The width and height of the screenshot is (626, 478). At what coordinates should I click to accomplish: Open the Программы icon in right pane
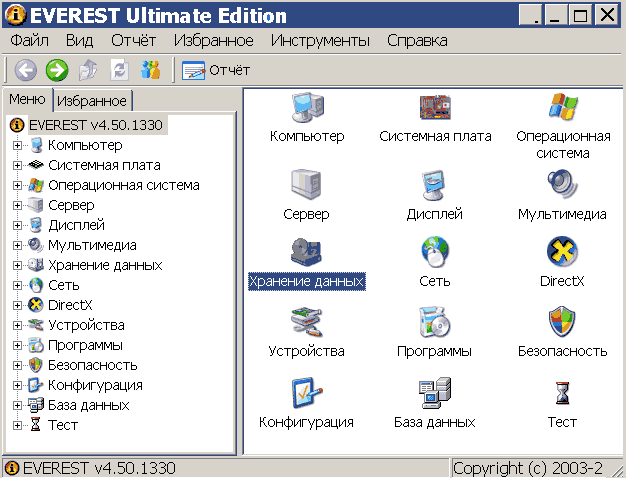pos(435,322)
